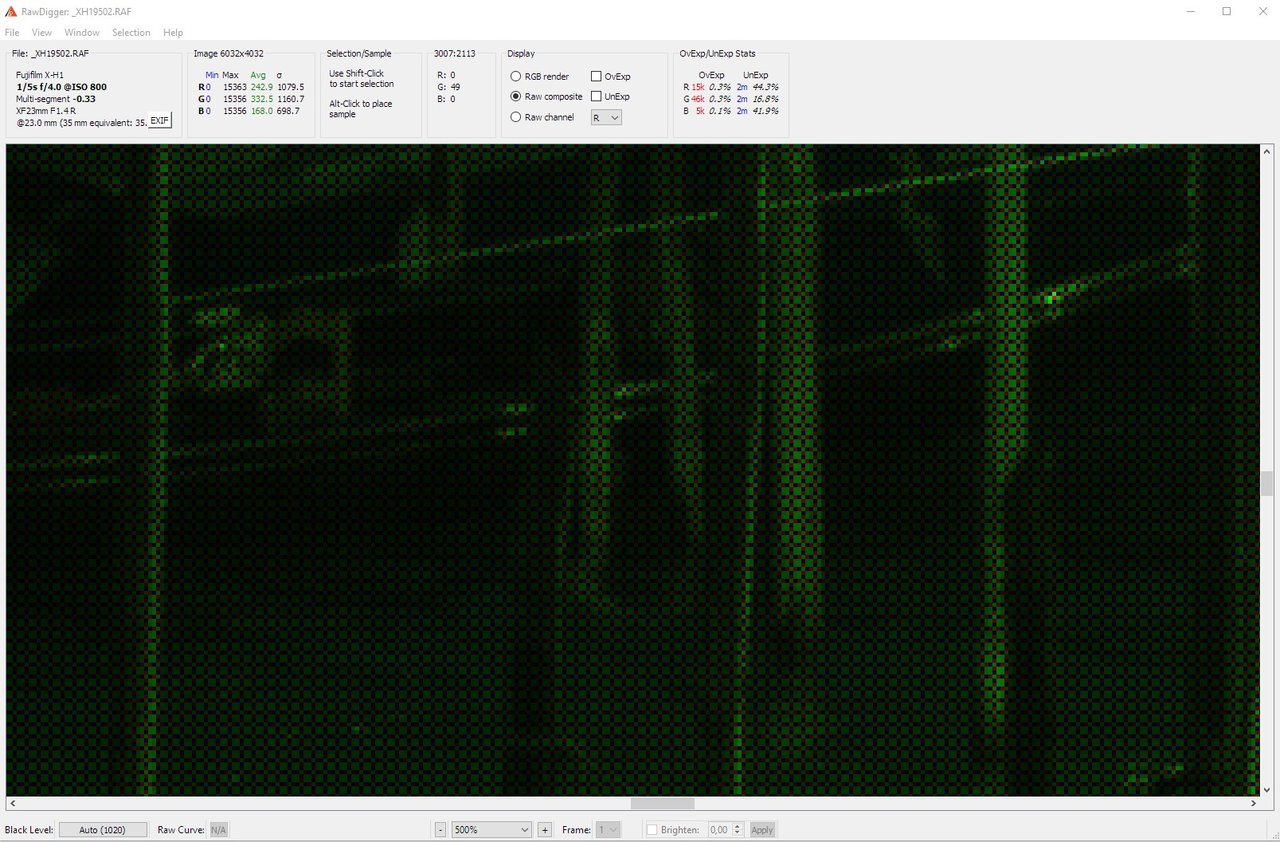This screenshot has height=842, width=1280.
Task: Click the 'G: 49' sample value
Action: point(449,87)
